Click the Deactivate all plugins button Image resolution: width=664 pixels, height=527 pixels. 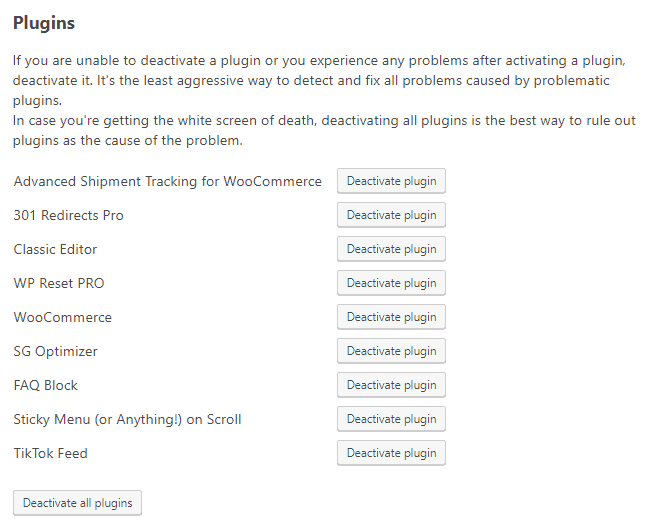point(78,503)
